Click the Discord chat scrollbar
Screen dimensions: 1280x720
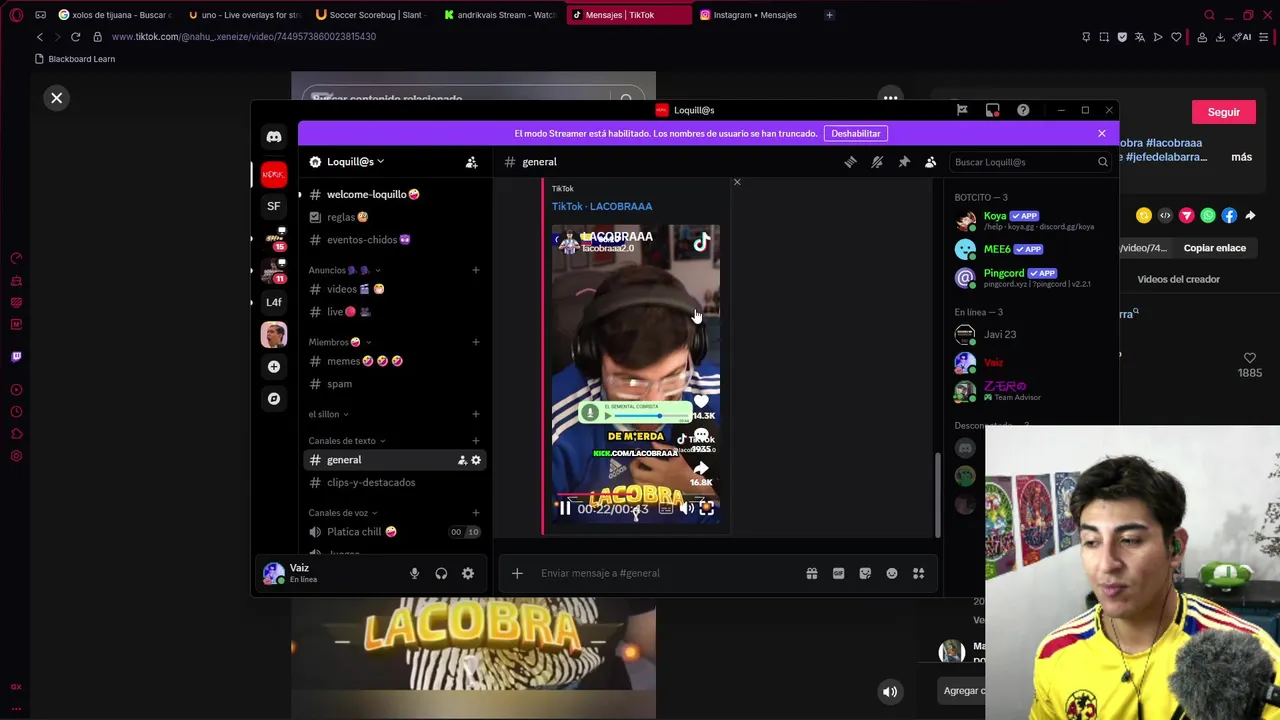pyautogui.click(x=937, y=495)
